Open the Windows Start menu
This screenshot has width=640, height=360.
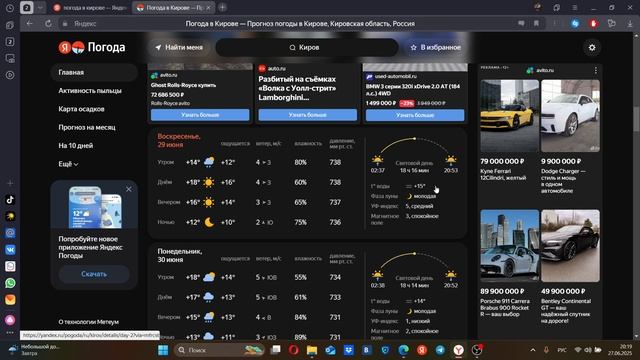[163, 350]
